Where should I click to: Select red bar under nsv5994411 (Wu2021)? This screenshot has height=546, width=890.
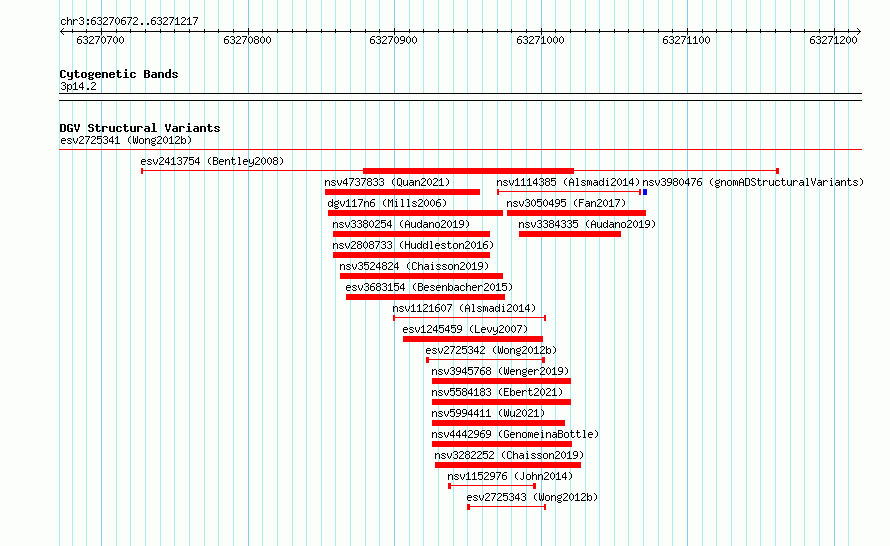pos(498,423)
